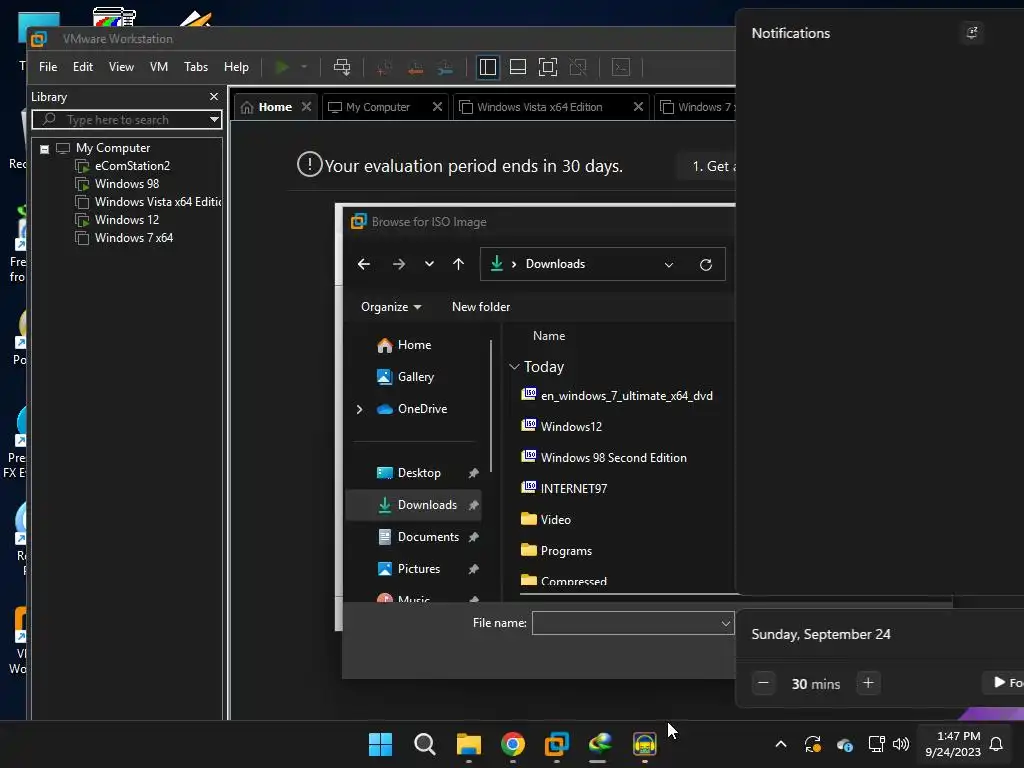The width and height of the screenshot is (1024, 768).
Task: Open the Help menu
Action: click(236, 67)
